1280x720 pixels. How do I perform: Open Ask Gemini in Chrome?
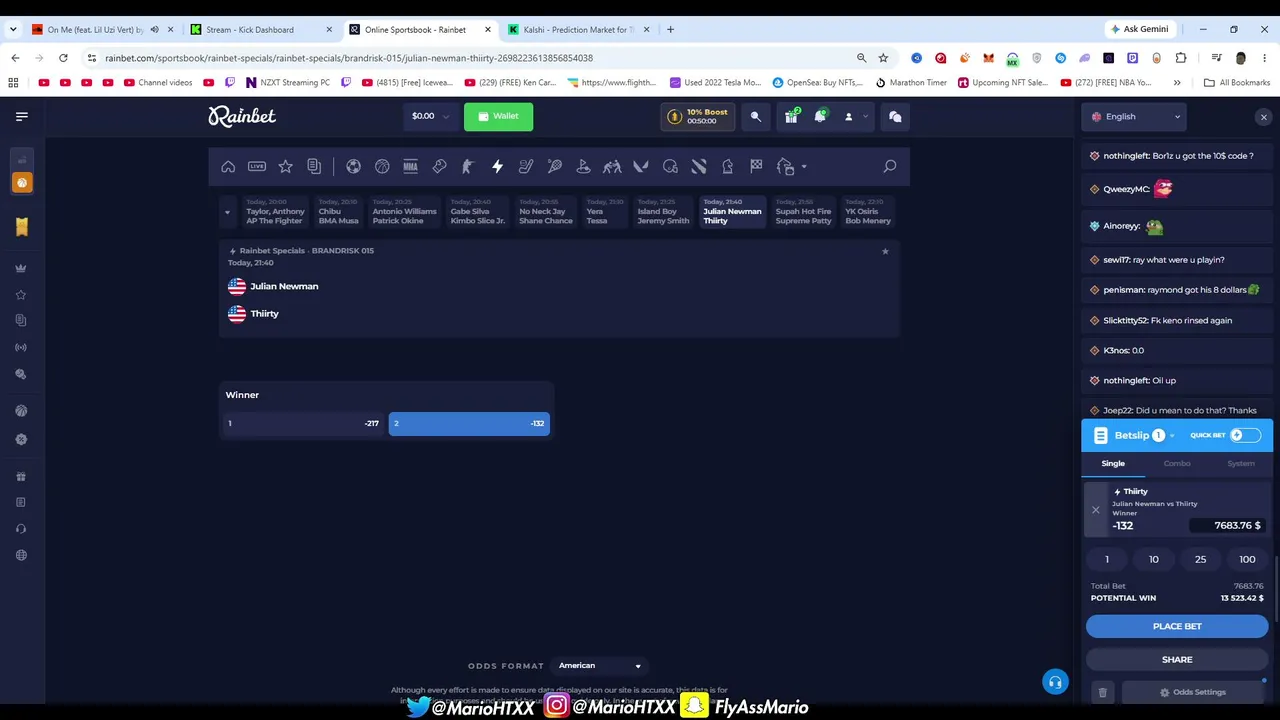point(1138,30)
